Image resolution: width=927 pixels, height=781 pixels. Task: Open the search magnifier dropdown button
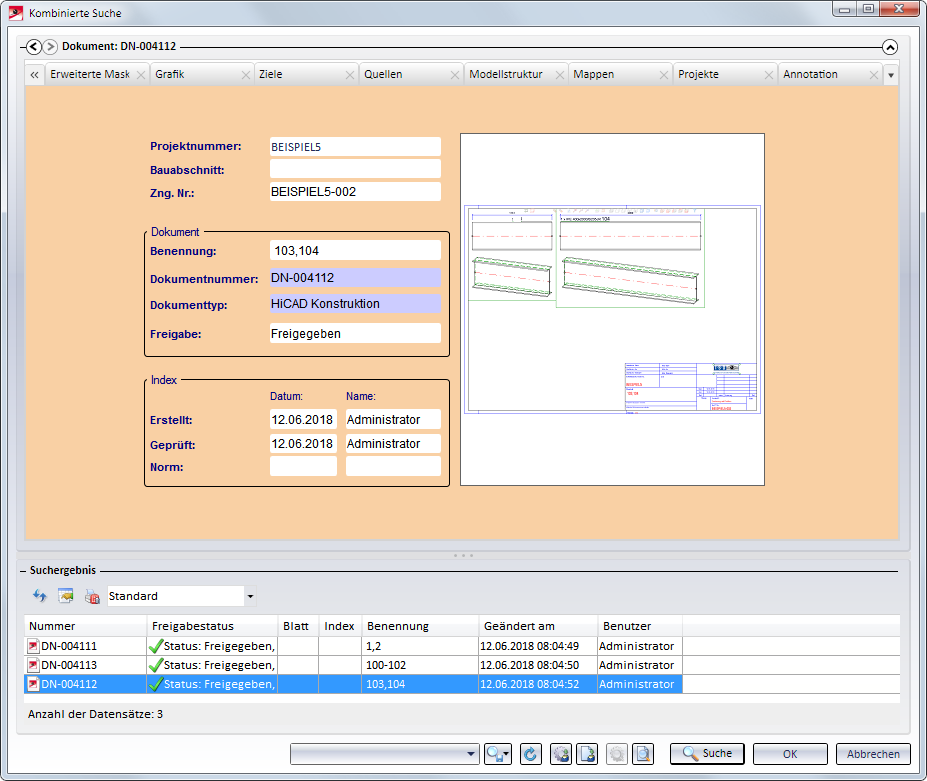pyautogui.click(x=498, y=754)
